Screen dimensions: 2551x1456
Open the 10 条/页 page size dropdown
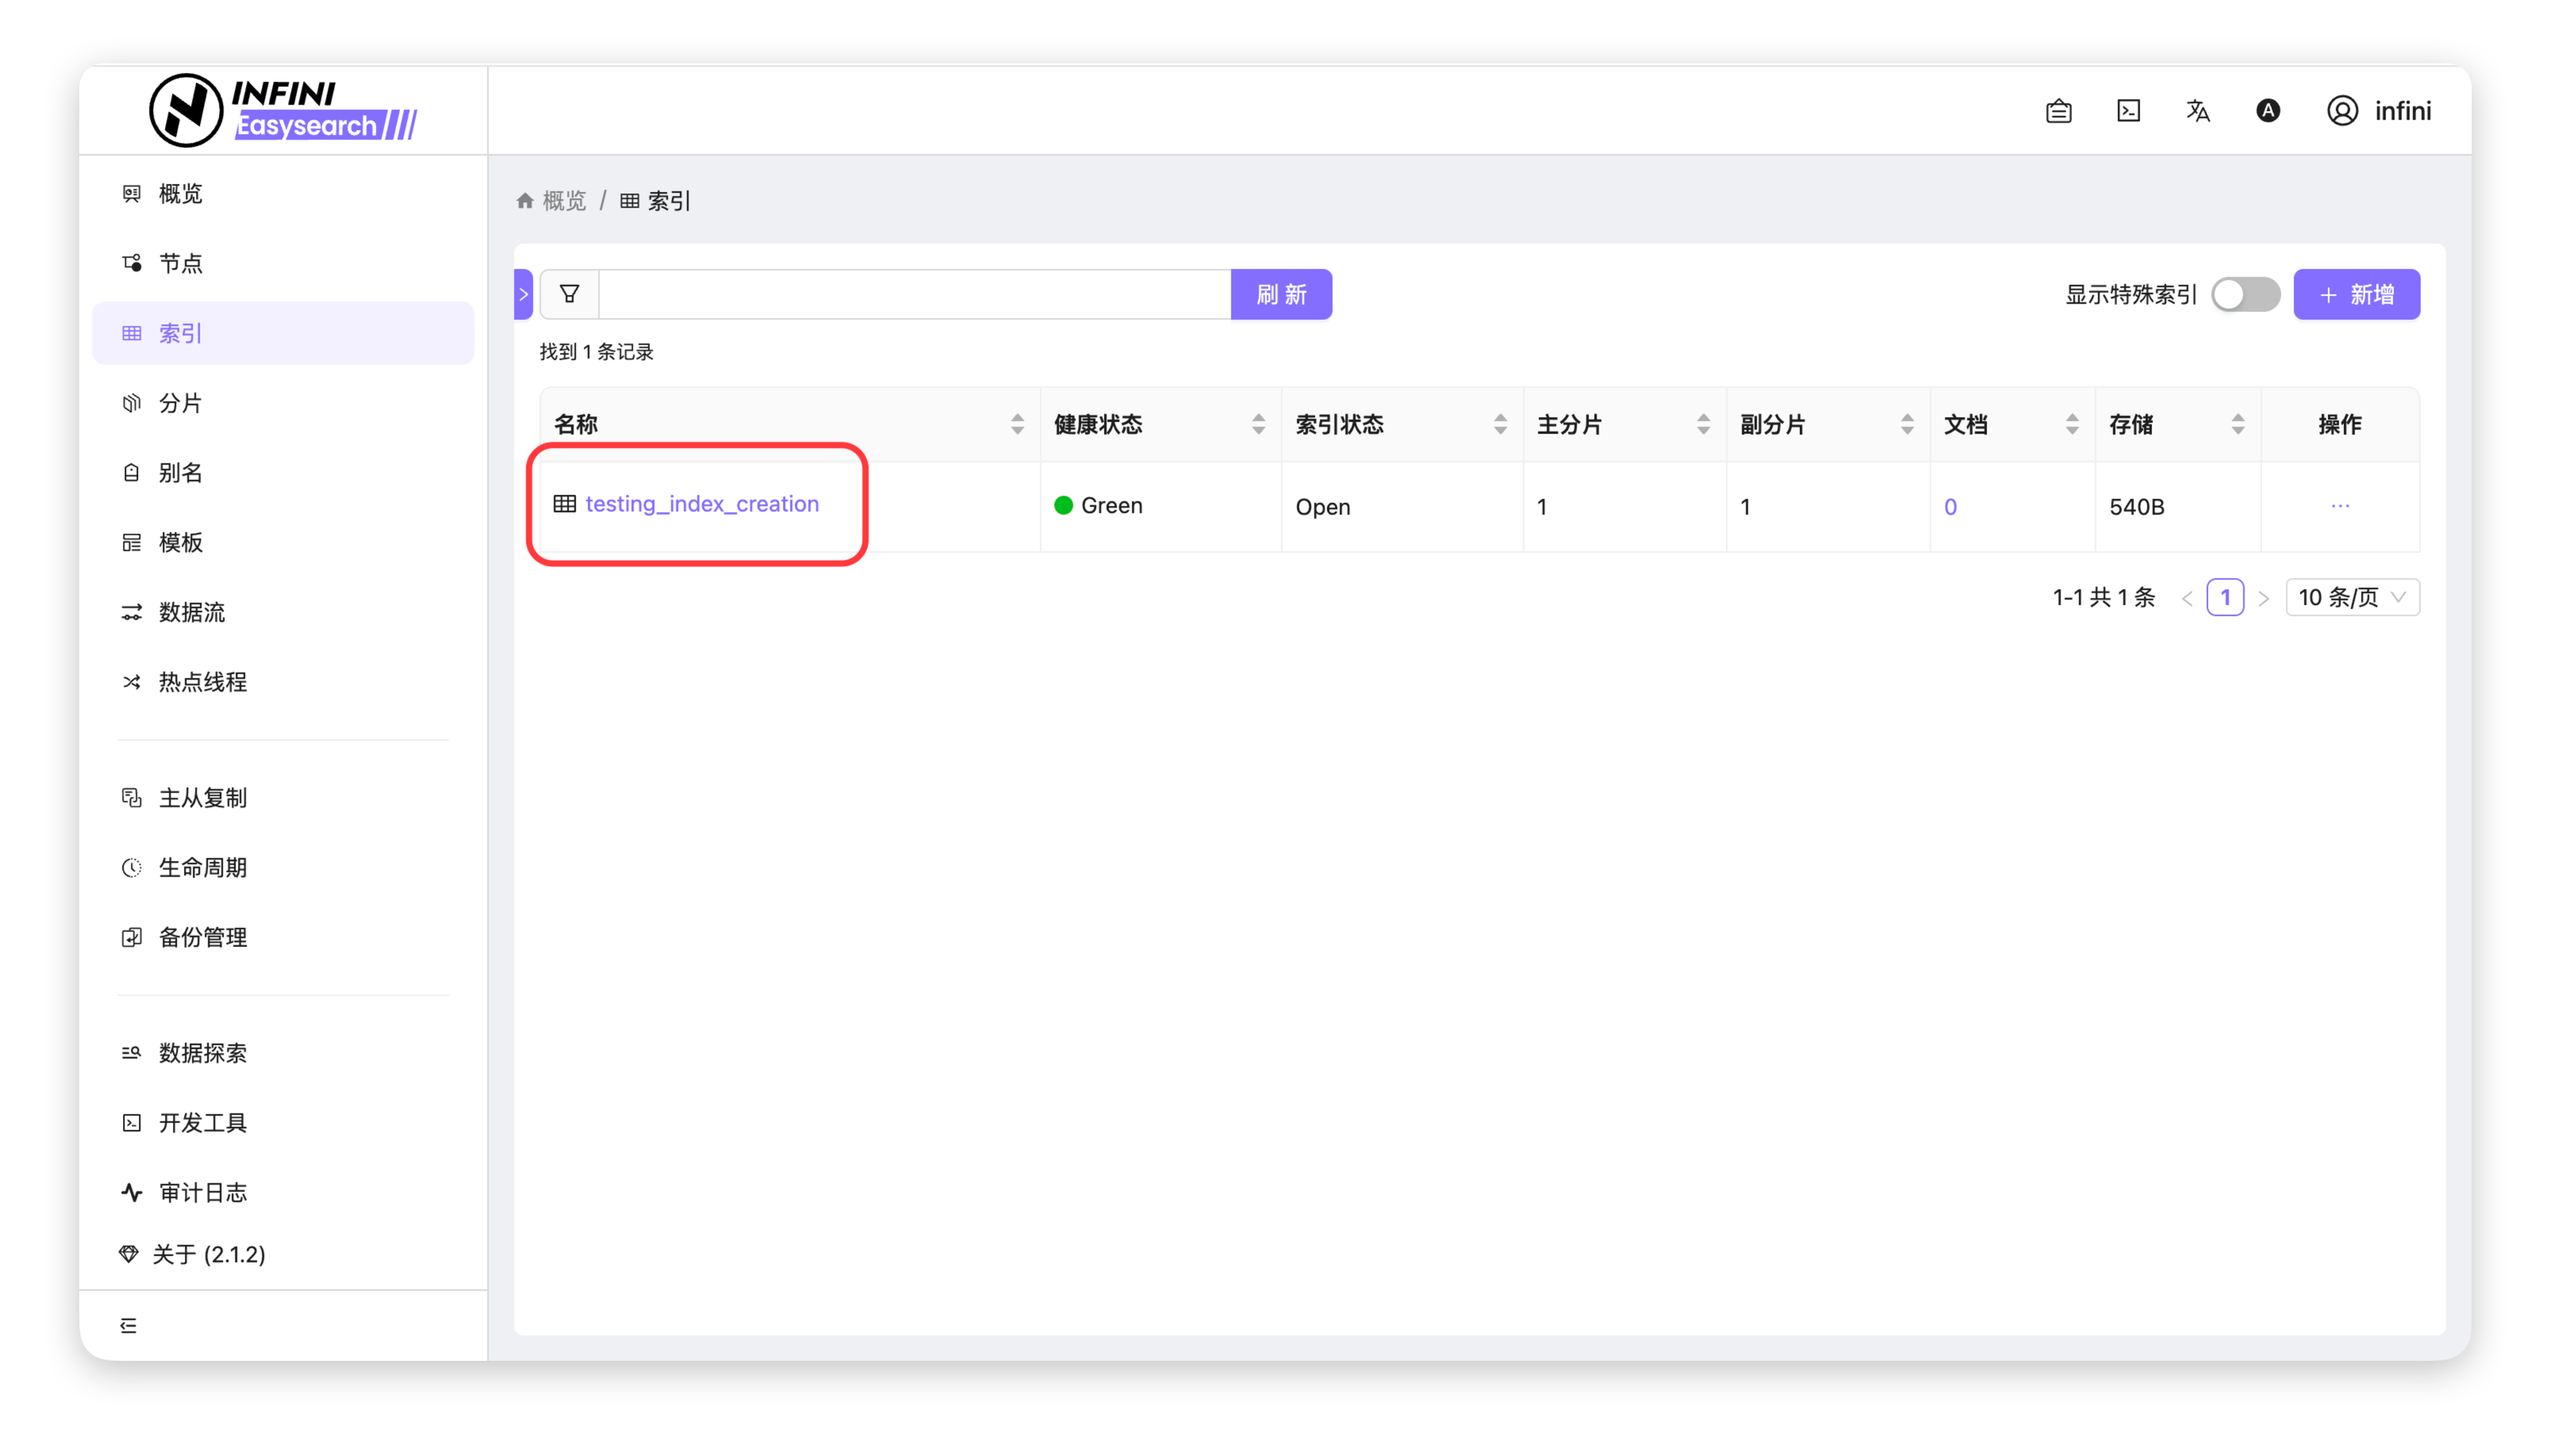click(2351, 597)
